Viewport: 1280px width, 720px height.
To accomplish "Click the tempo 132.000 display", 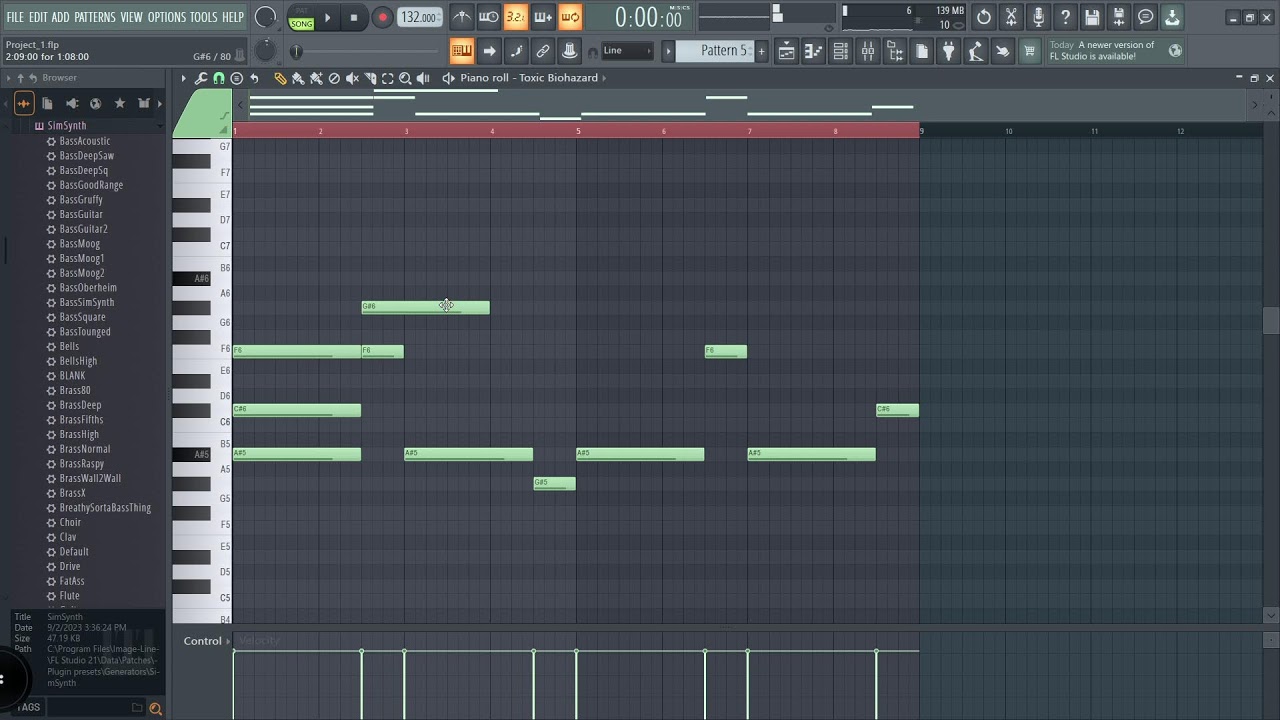I will click(x=419, y=17).
